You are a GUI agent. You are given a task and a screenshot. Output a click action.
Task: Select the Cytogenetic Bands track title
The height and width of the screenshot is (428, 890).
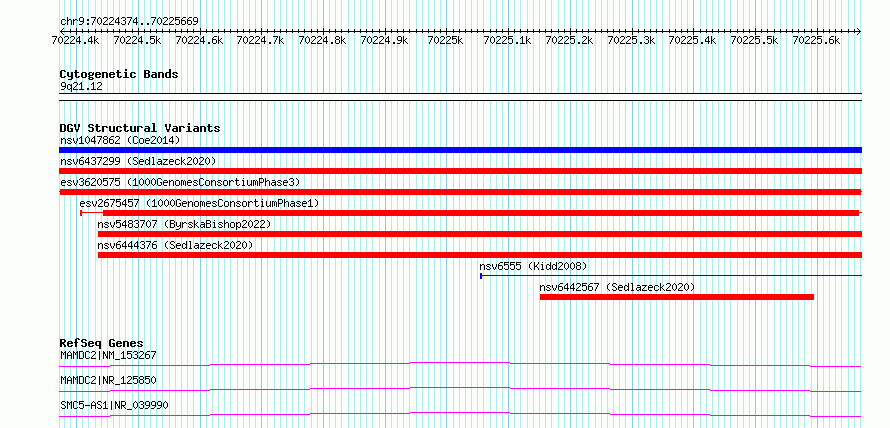pos(119,74)
